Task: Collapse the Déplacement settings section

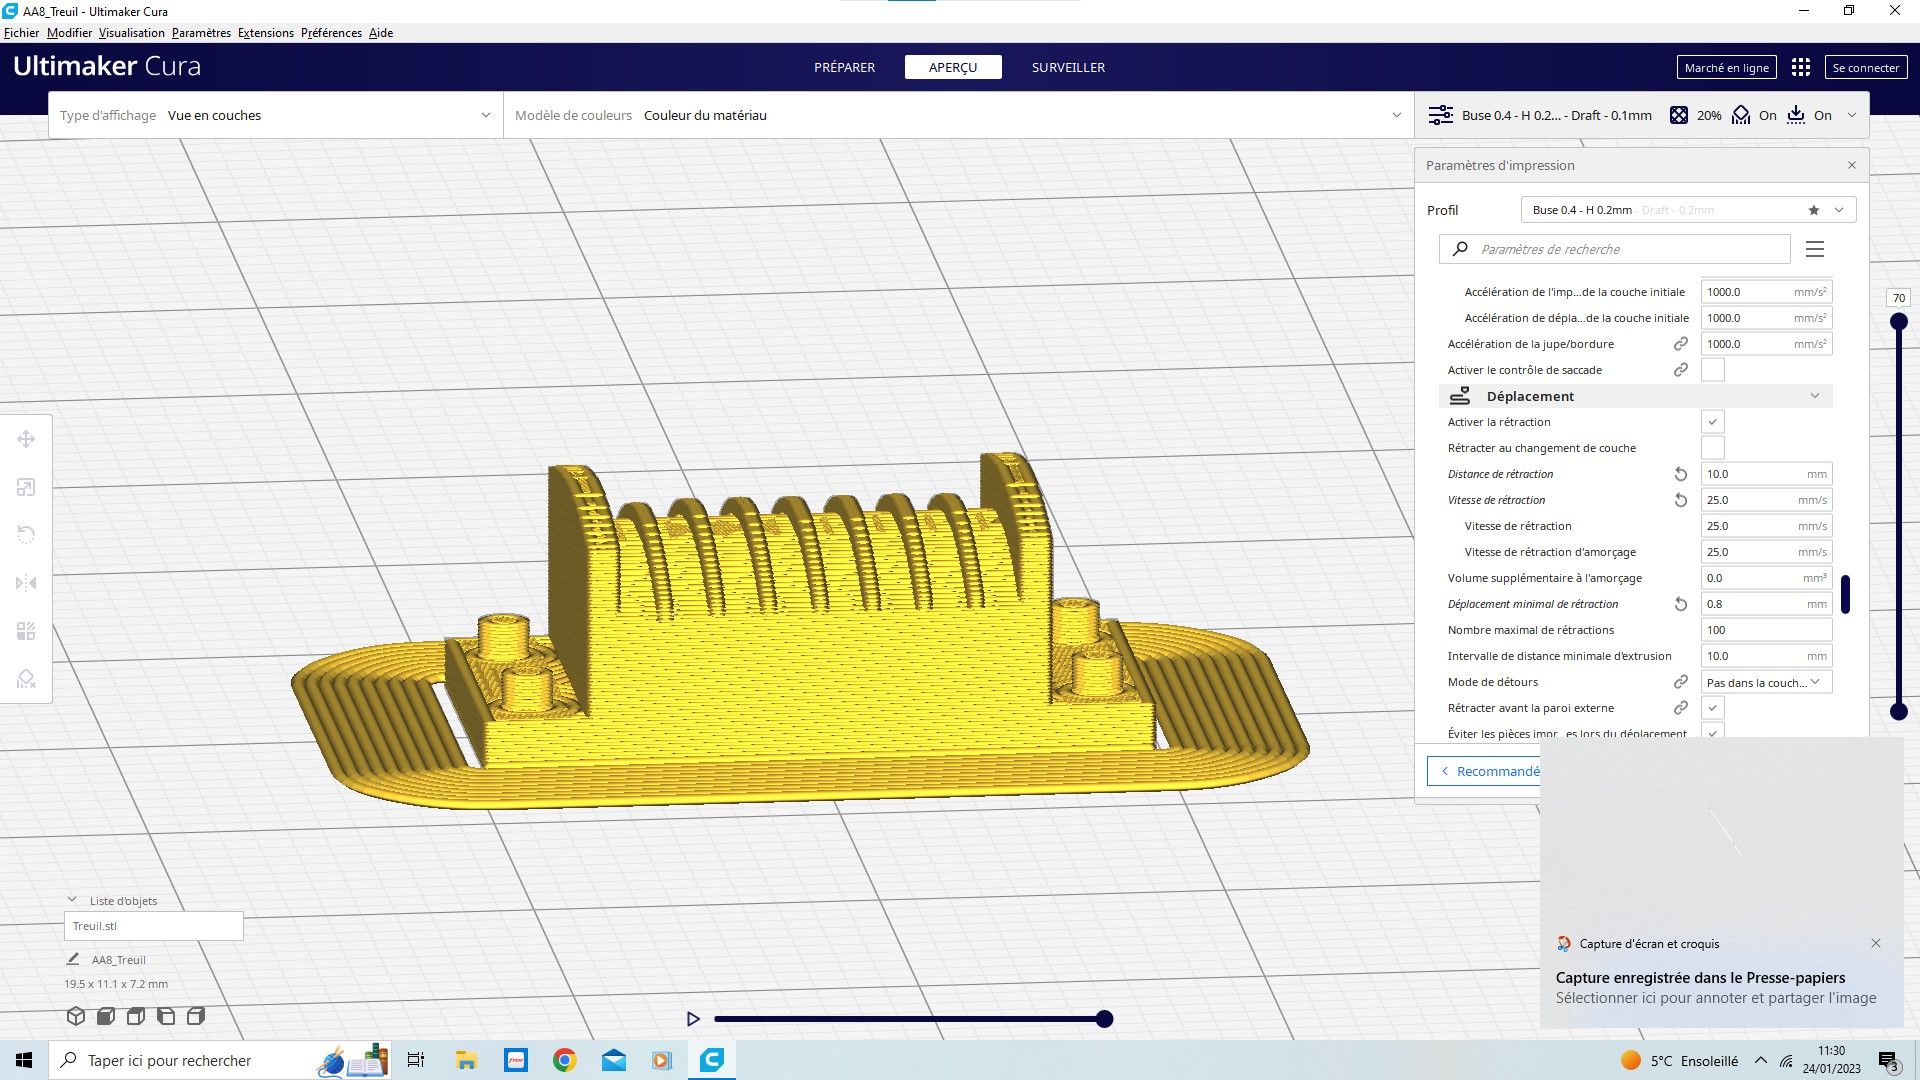Action: click(x=1814, y=396)
